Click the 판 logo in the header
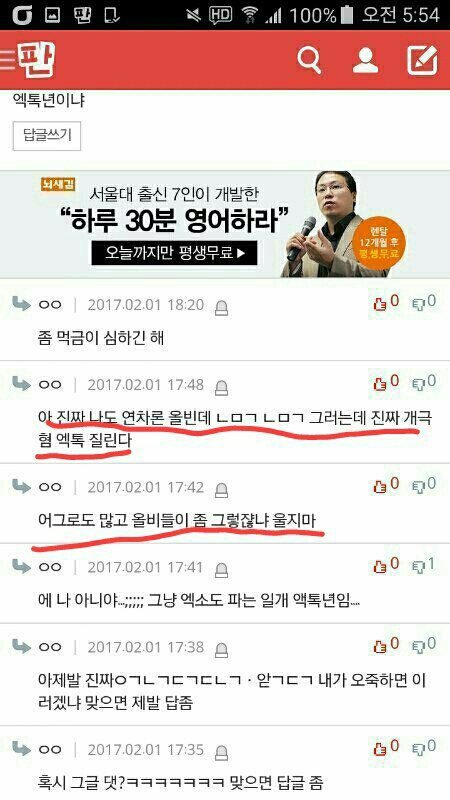Viewport: 450px width, 800px height. 36,59
